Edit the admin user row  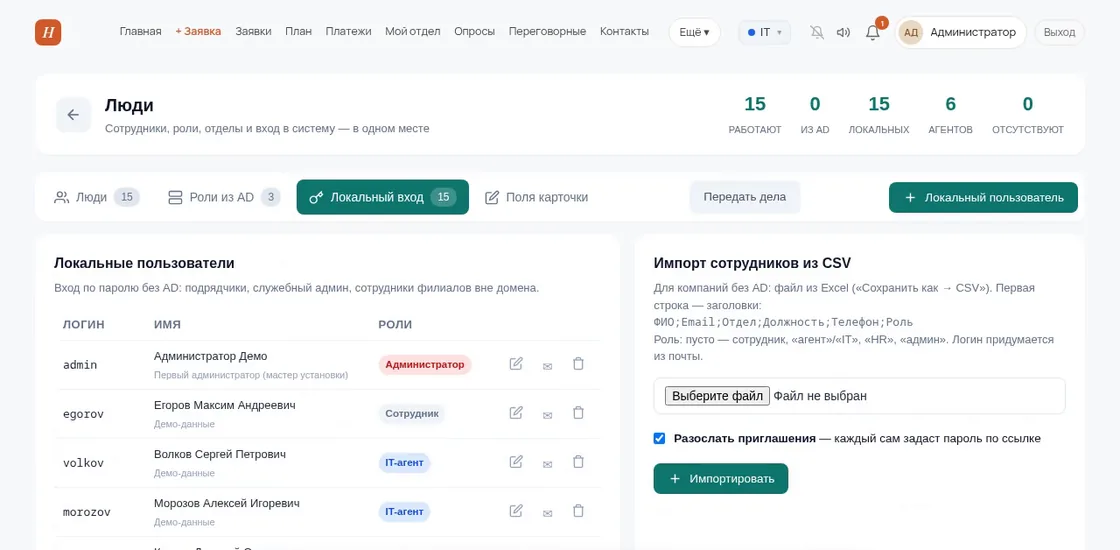[516, 364]
